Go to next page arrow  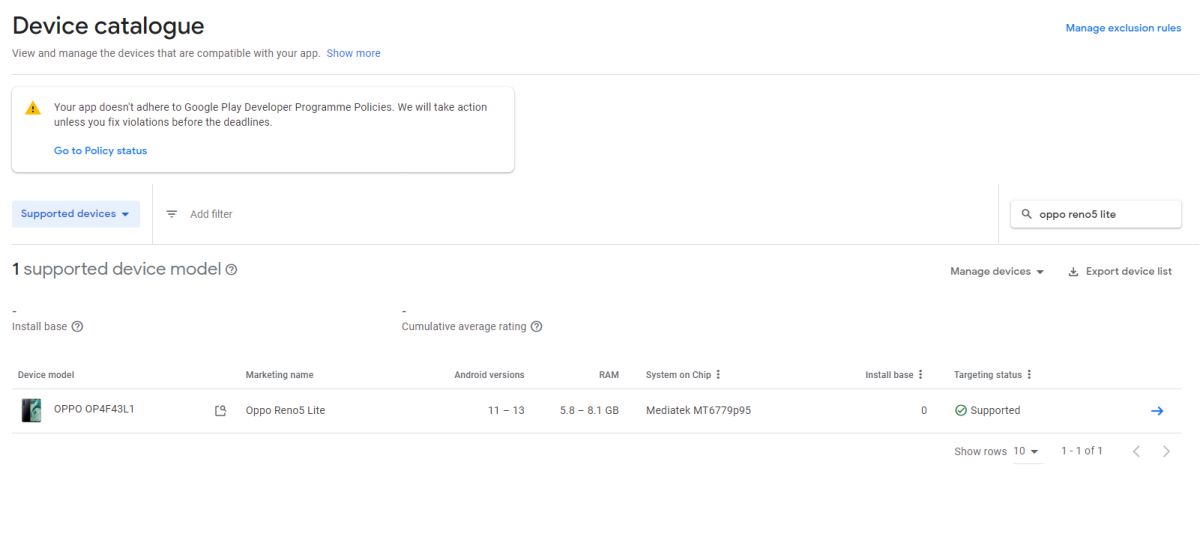(x=1166, y=452)
